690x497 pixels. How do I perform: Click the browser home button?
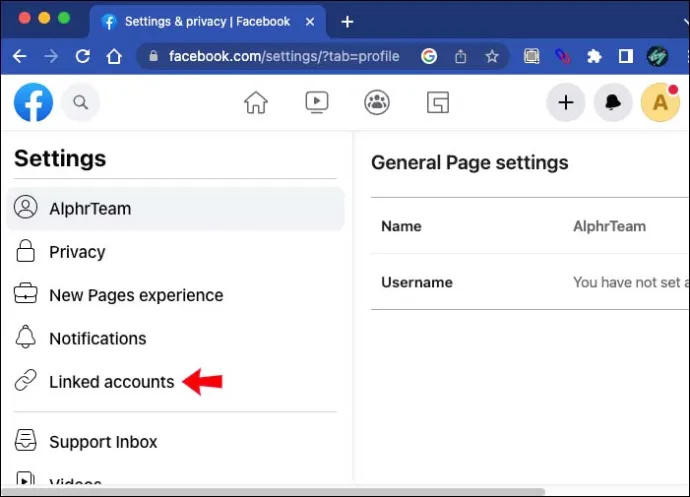coord(114,56)
